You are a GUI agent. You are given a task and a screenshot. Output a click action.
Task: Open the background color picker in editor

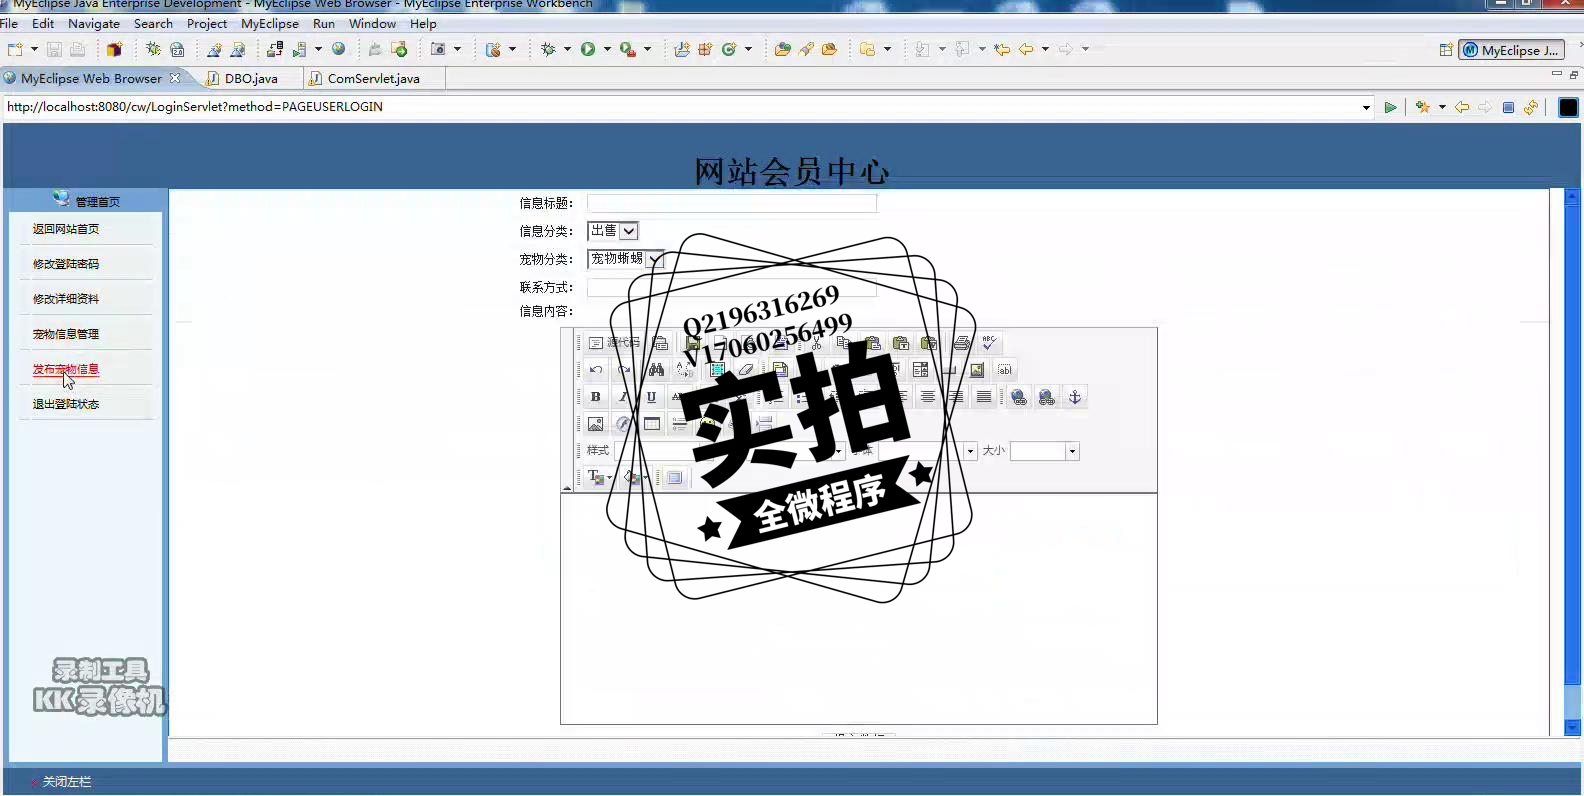pyautogui.click(x=637, y=478)
